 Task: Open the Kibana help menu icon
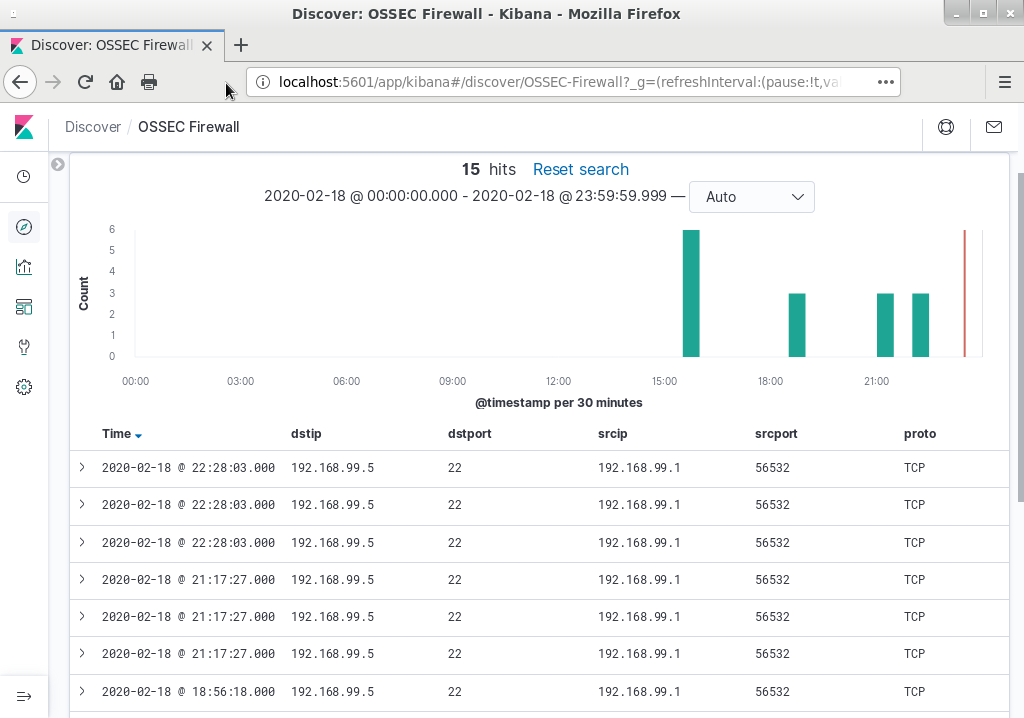tap(946, 127)
